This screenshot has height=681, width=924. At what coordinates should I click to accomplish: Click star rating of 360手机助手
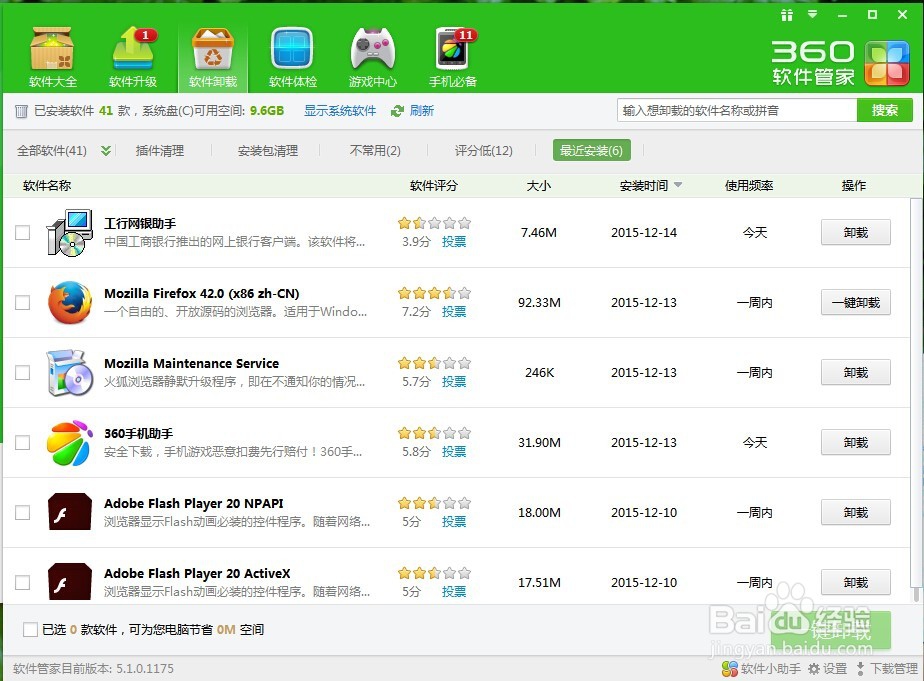[434, 433]
